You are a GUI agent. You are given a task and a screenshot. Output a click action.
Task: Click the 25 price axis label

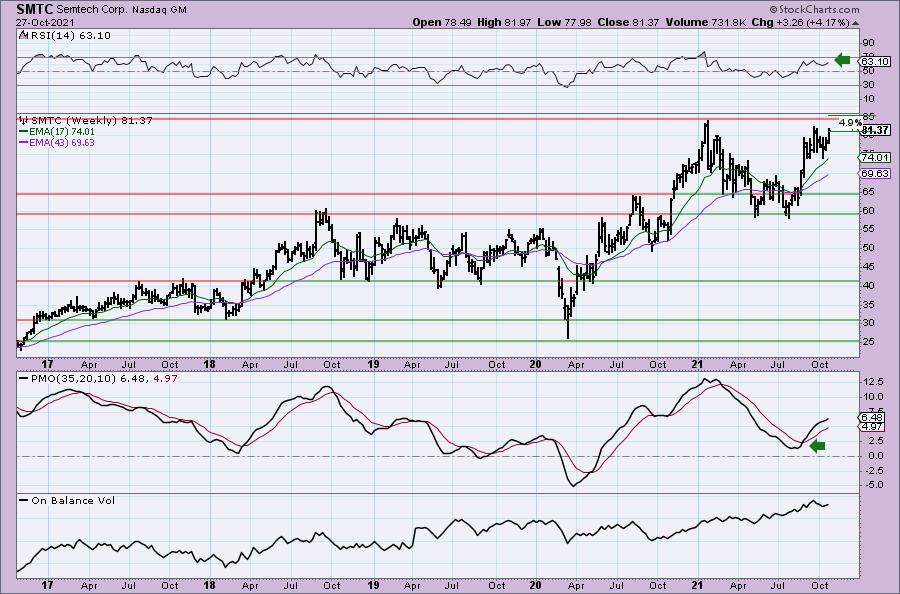(868, 341)
